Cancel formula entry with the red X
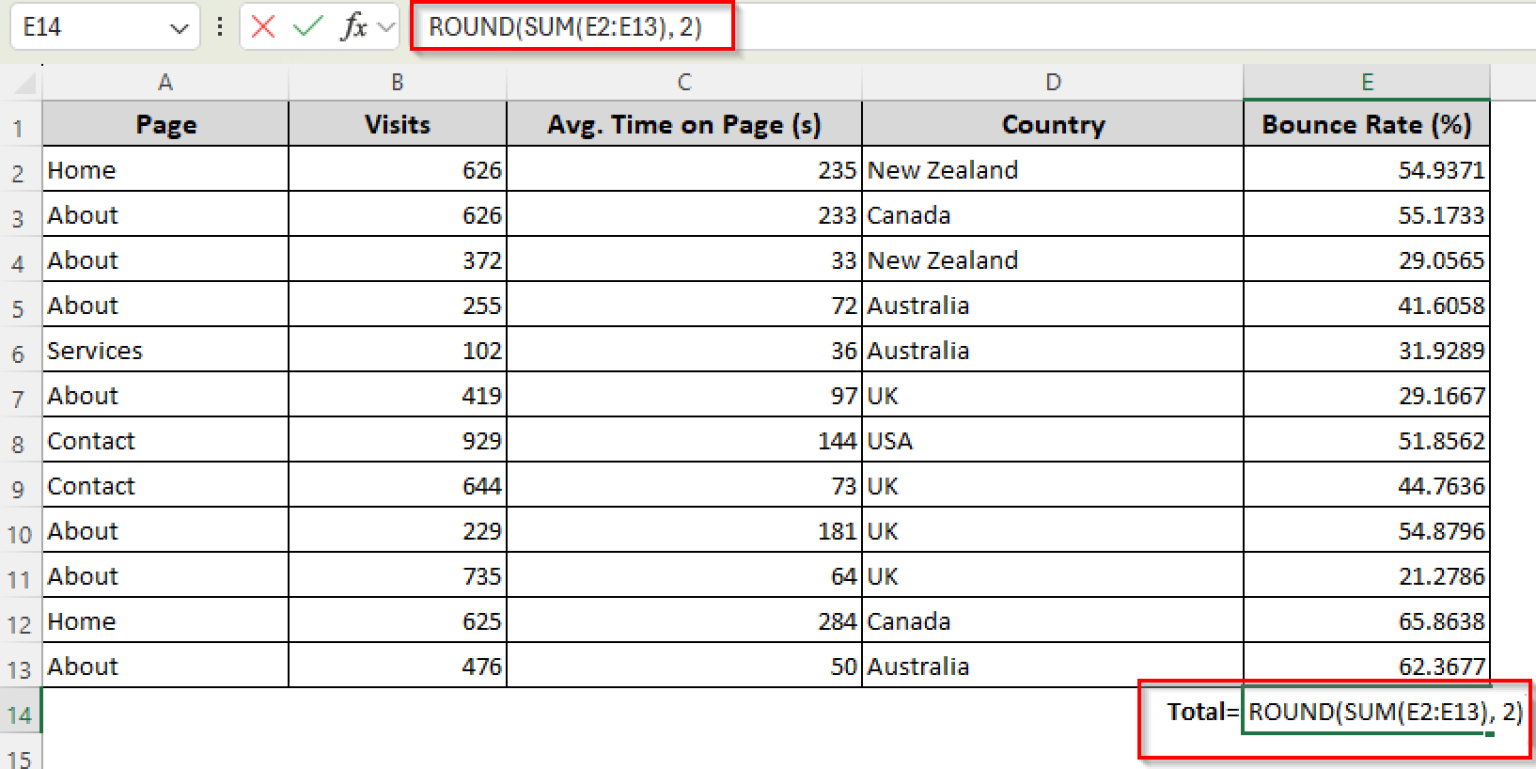Viewport: 1536px width, 769px height. pos(262,26)
